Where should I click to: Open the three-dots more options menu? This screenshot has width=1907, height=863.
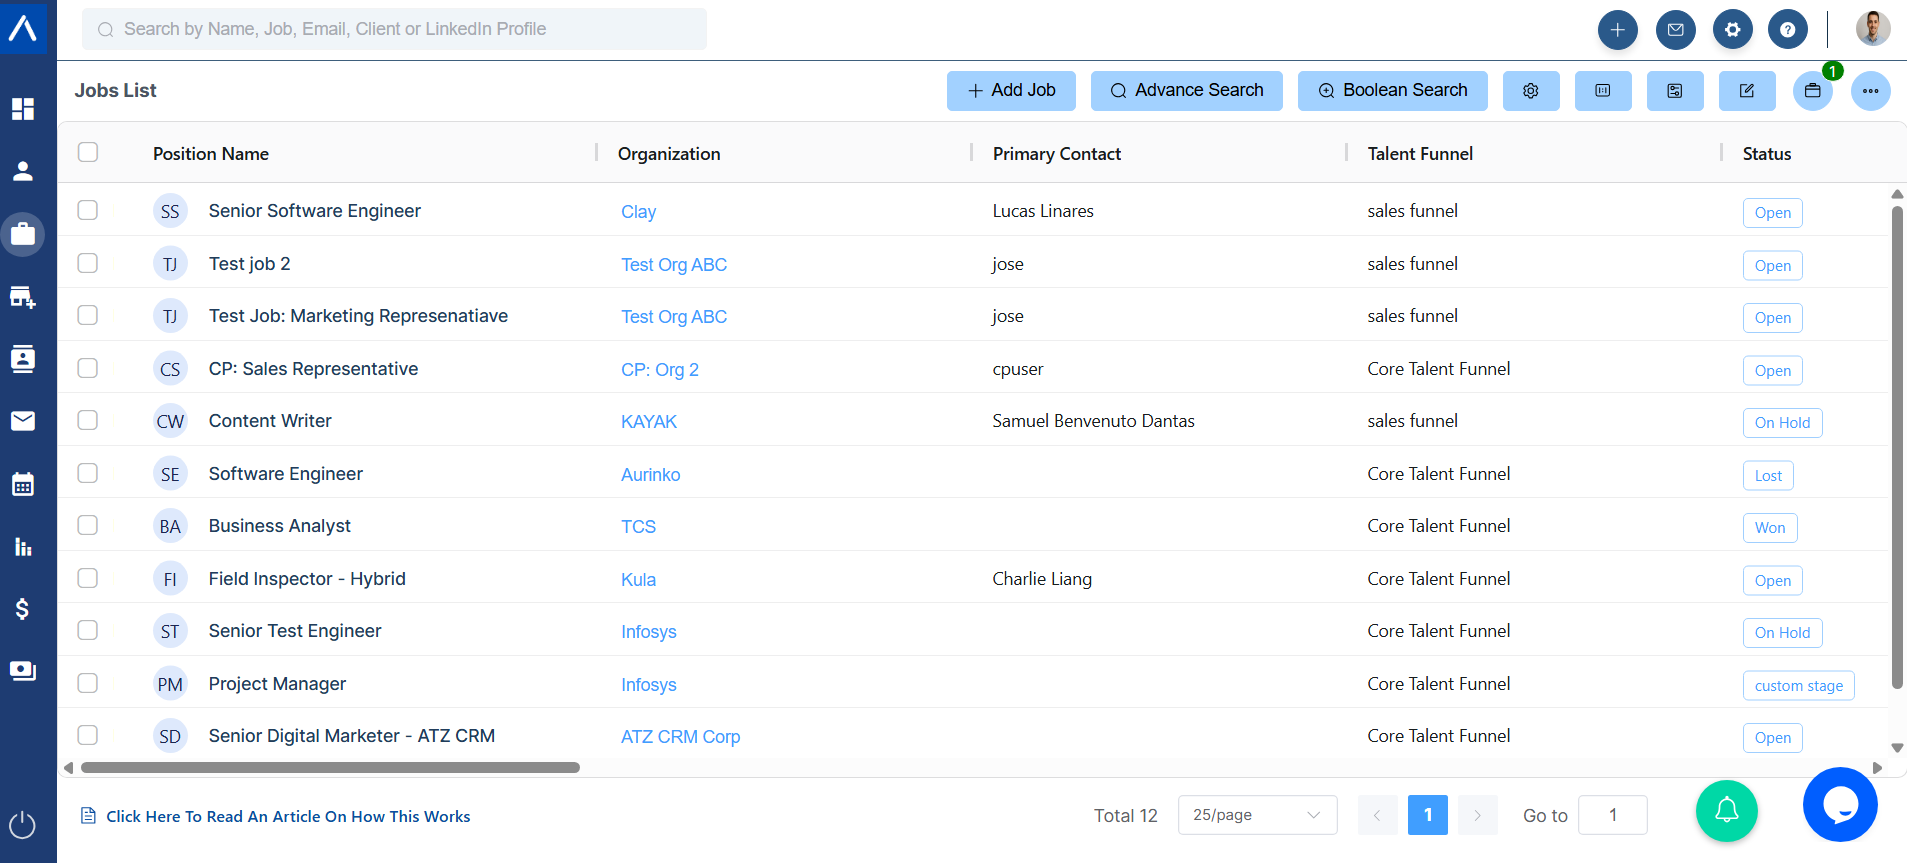[x=1870, y=91]
